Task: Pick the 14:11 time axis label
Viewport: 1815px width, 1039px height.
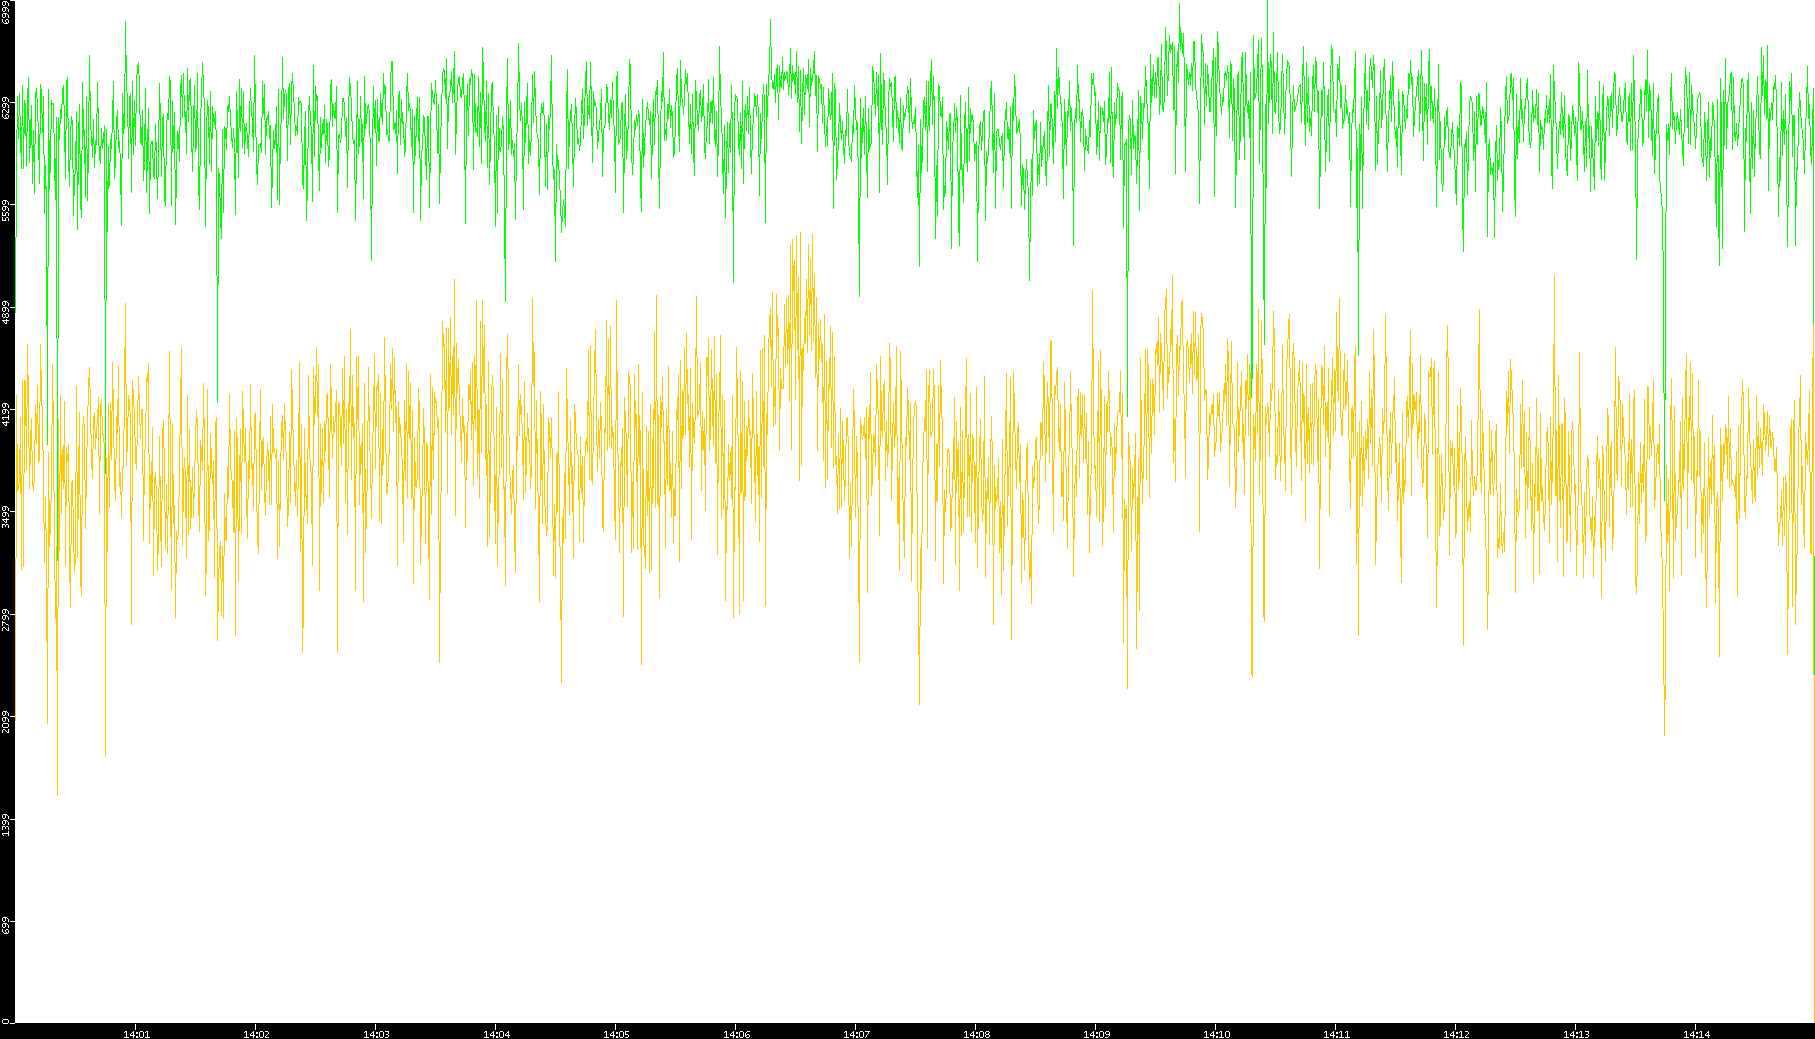Action: [x=1336, y=1034]
